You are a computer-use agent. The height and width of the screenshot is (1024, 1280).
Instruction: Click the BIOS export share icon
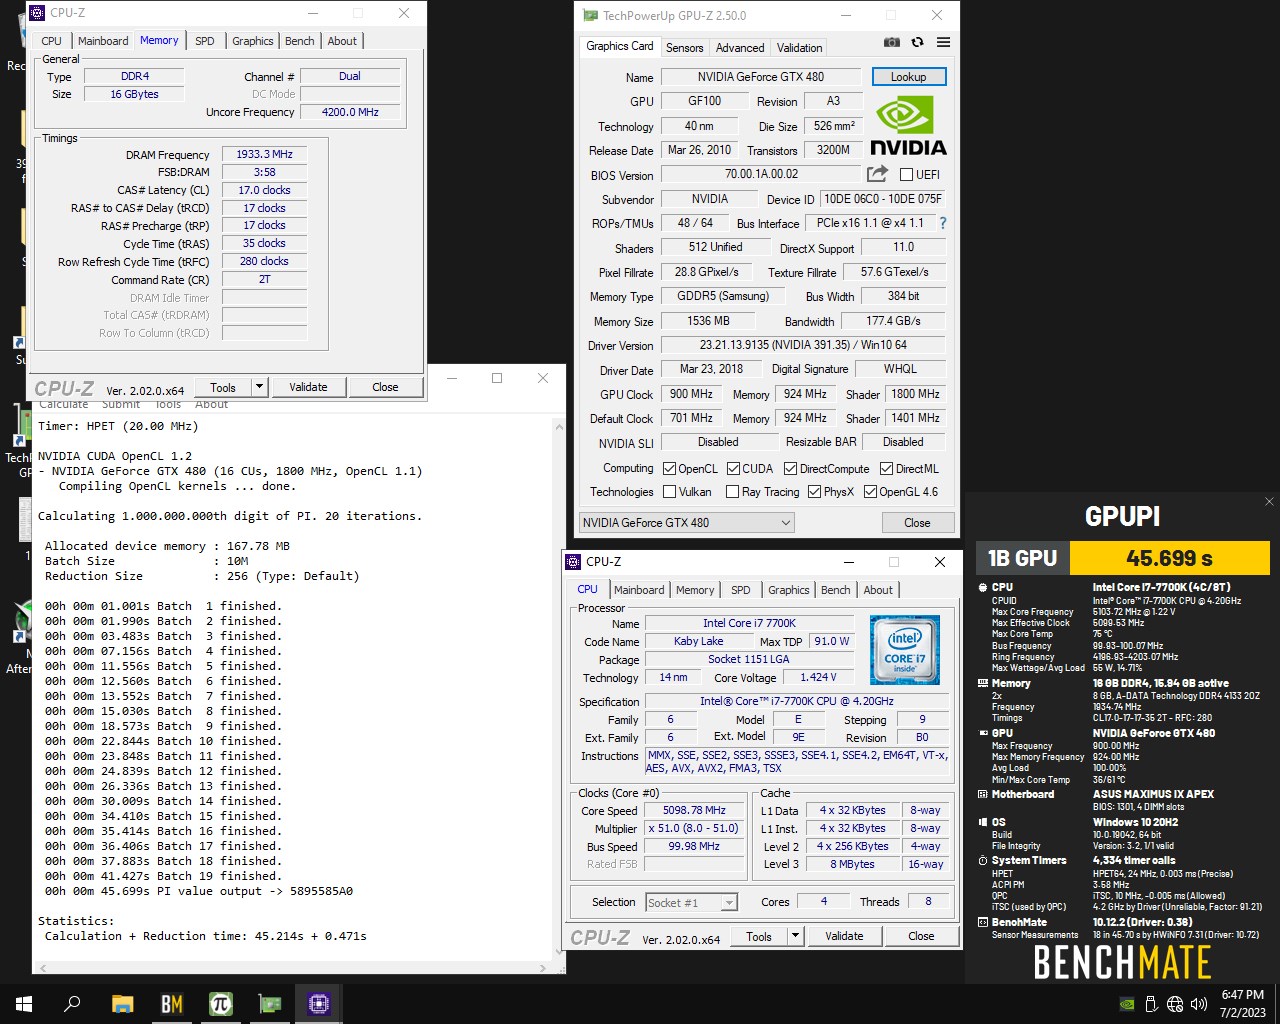click(878, 174)
